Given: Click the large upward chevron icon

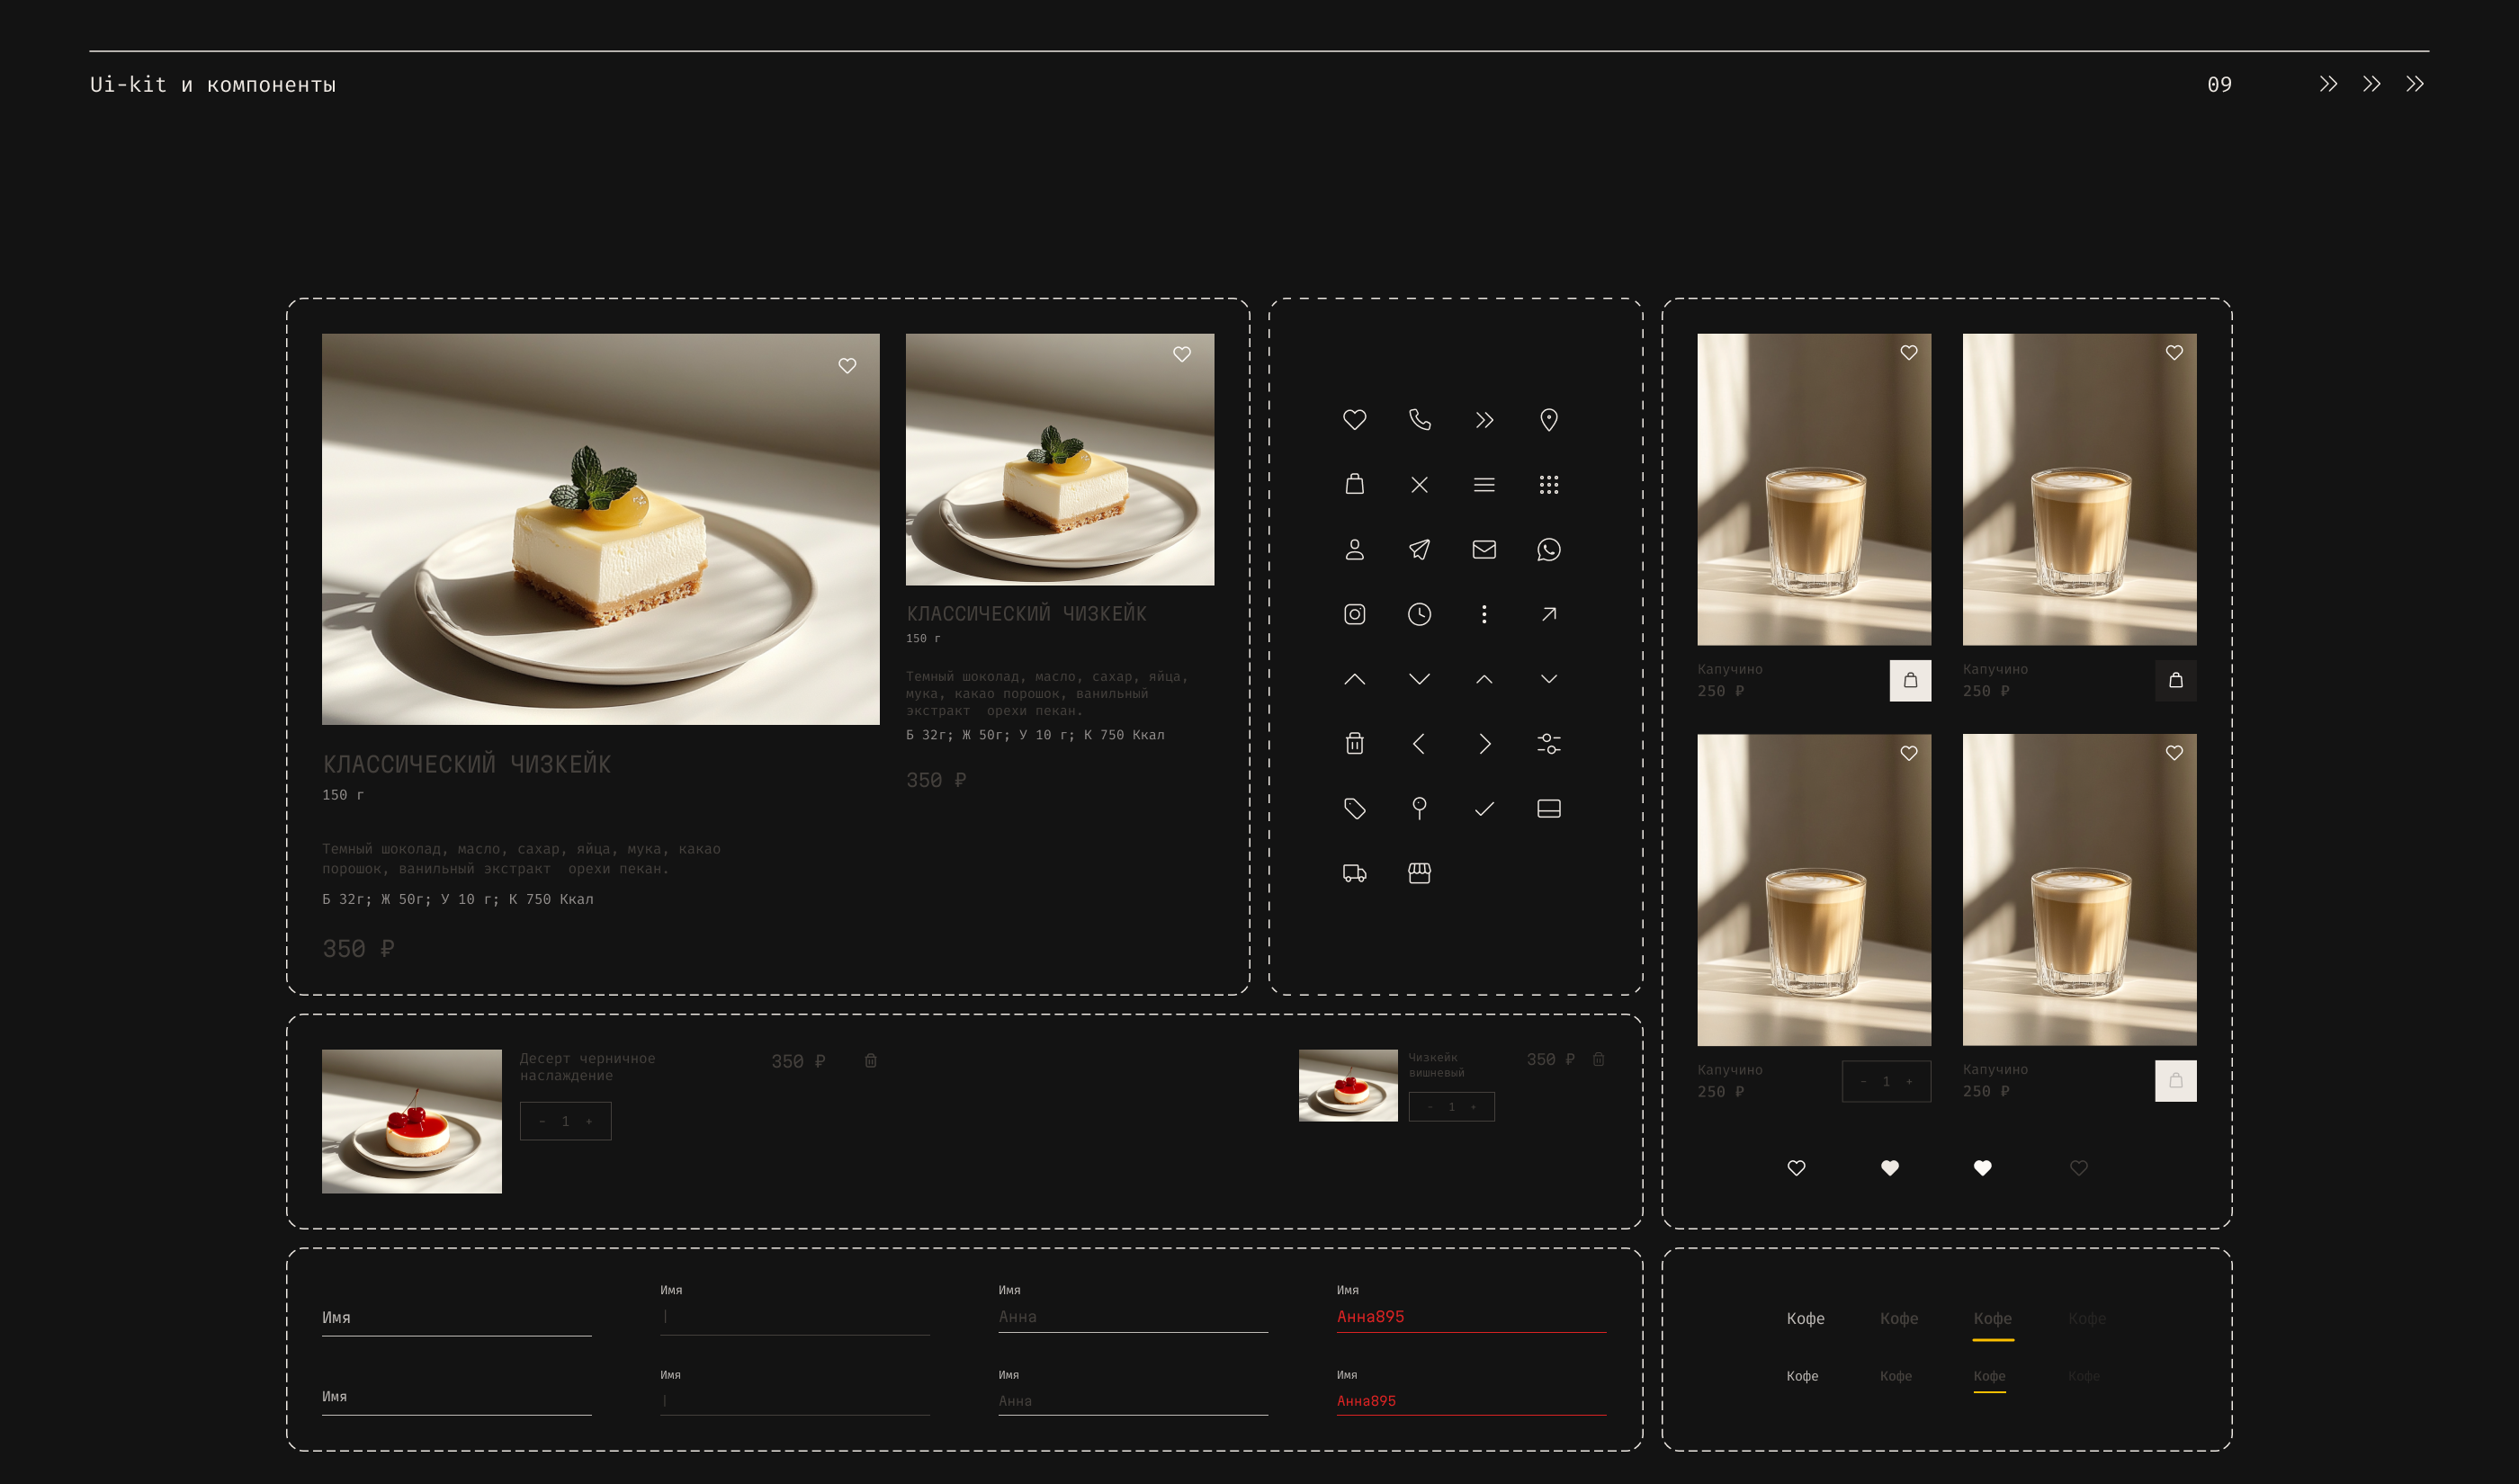Looking at the screenshot, I should 1354,679.
